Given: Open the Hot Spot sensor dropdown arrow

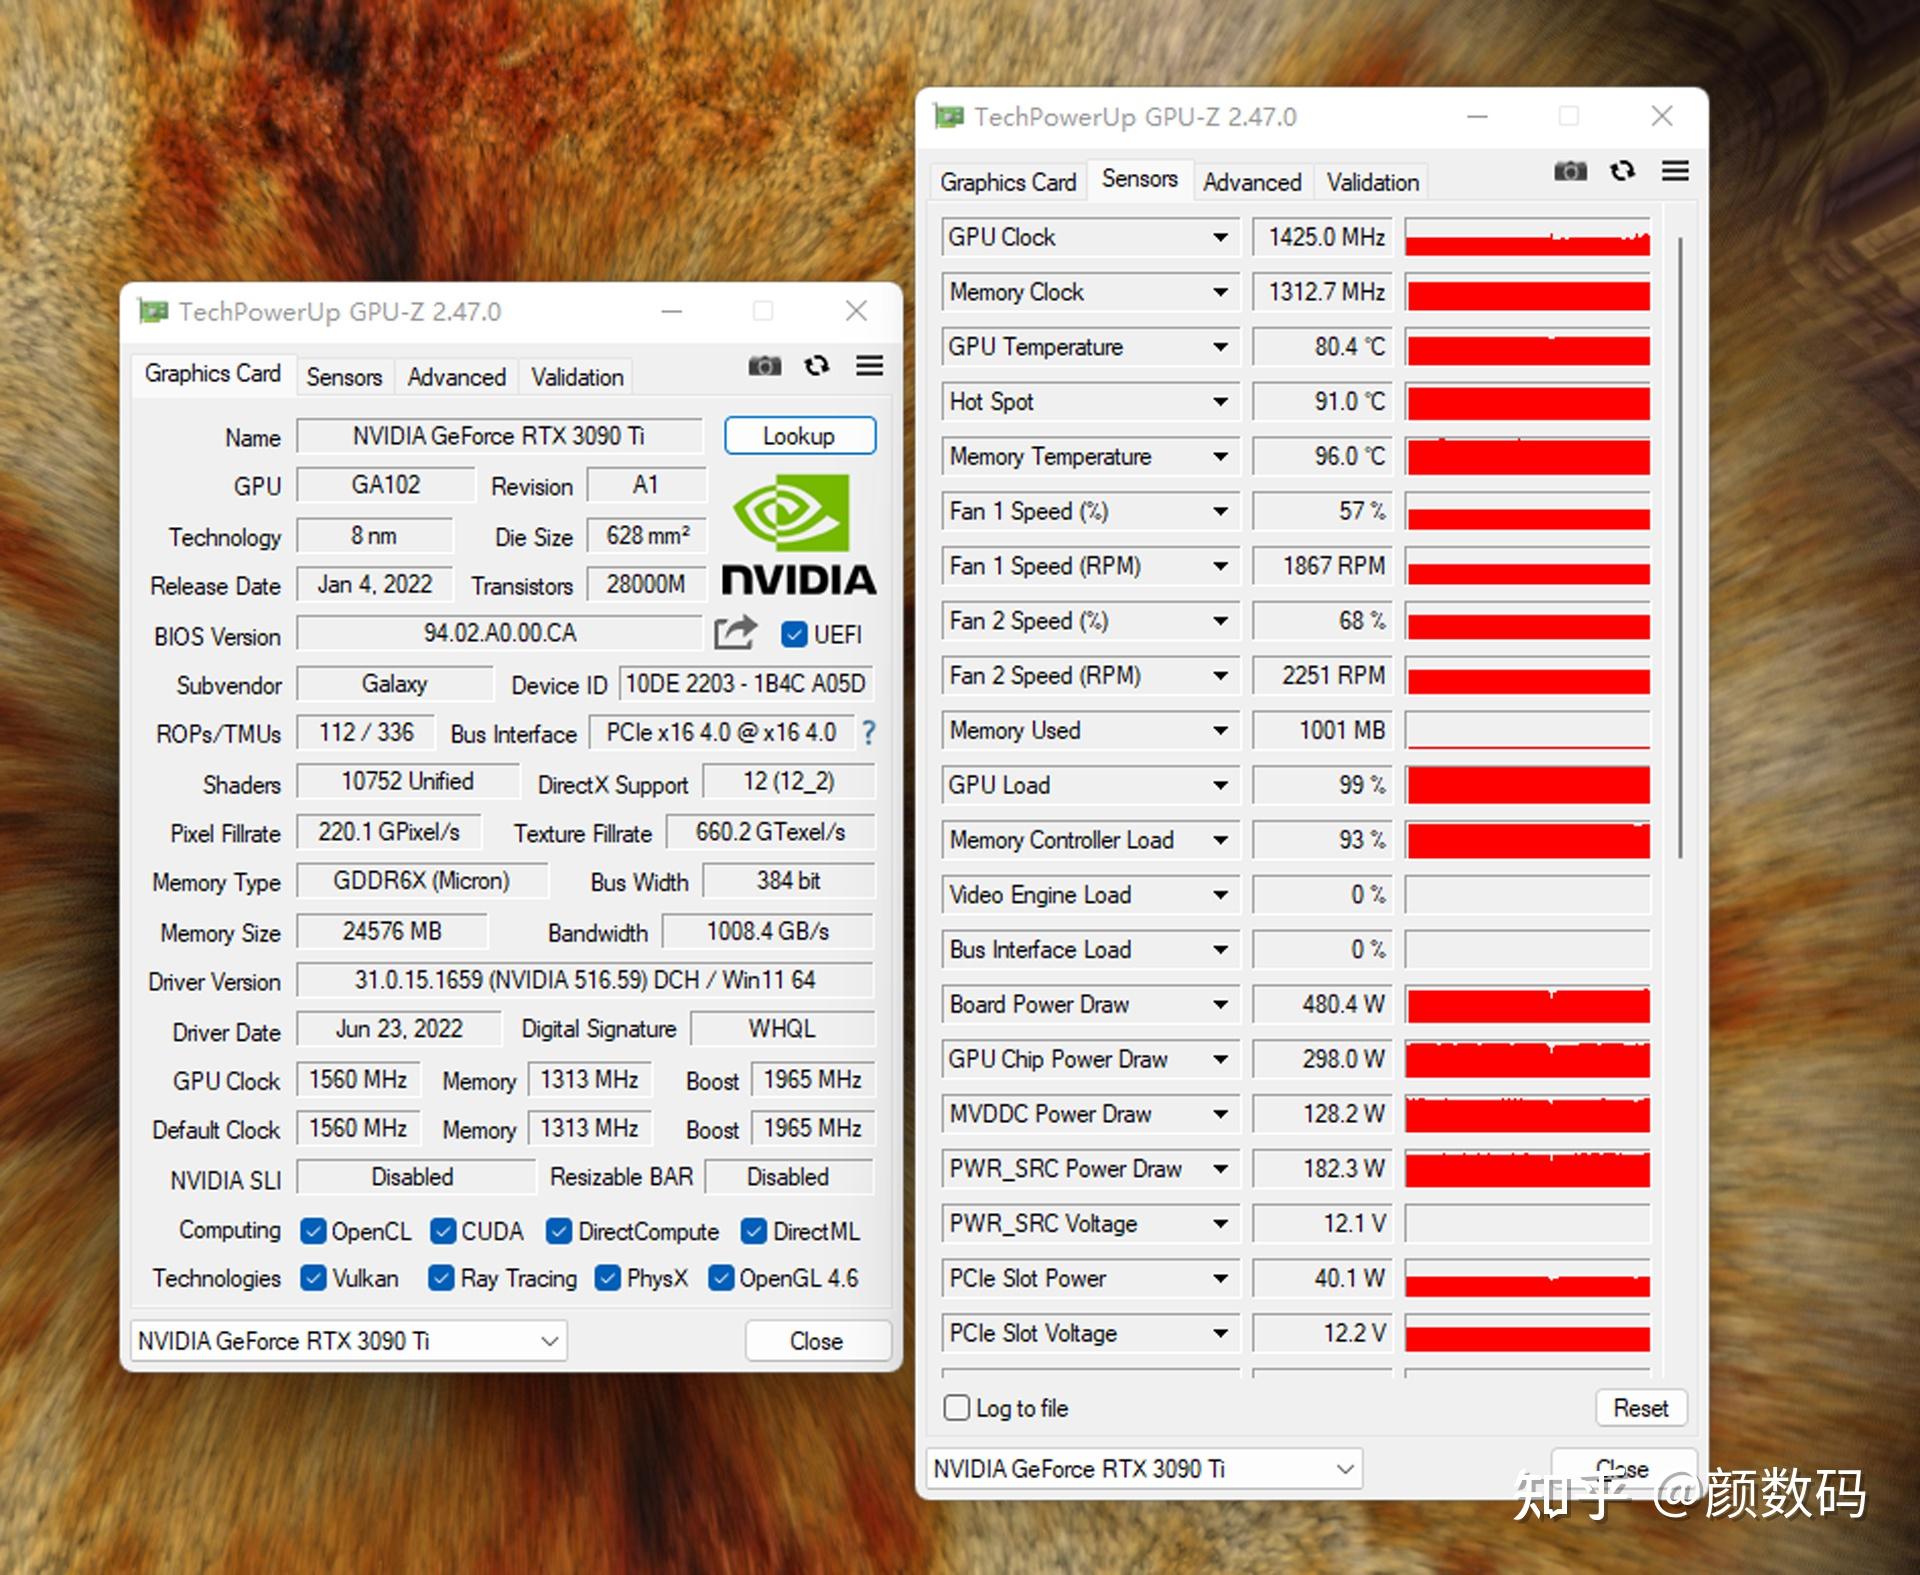Looking at the screenshot, I should coord(1220,402).
